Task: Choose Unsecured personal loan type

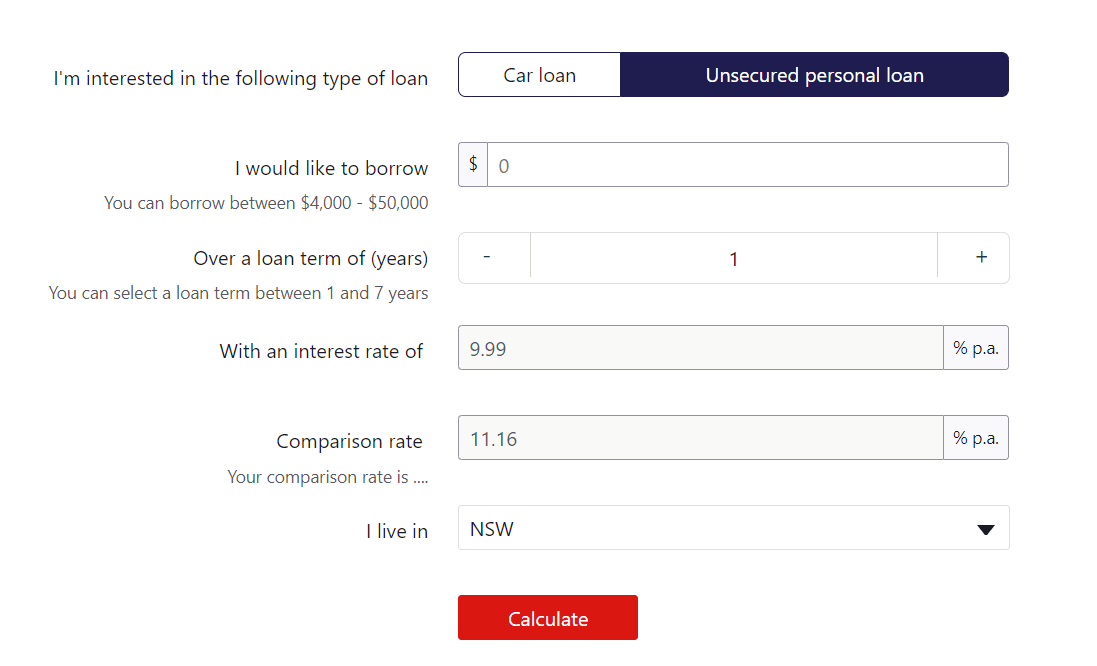Action: pos(814,75)
